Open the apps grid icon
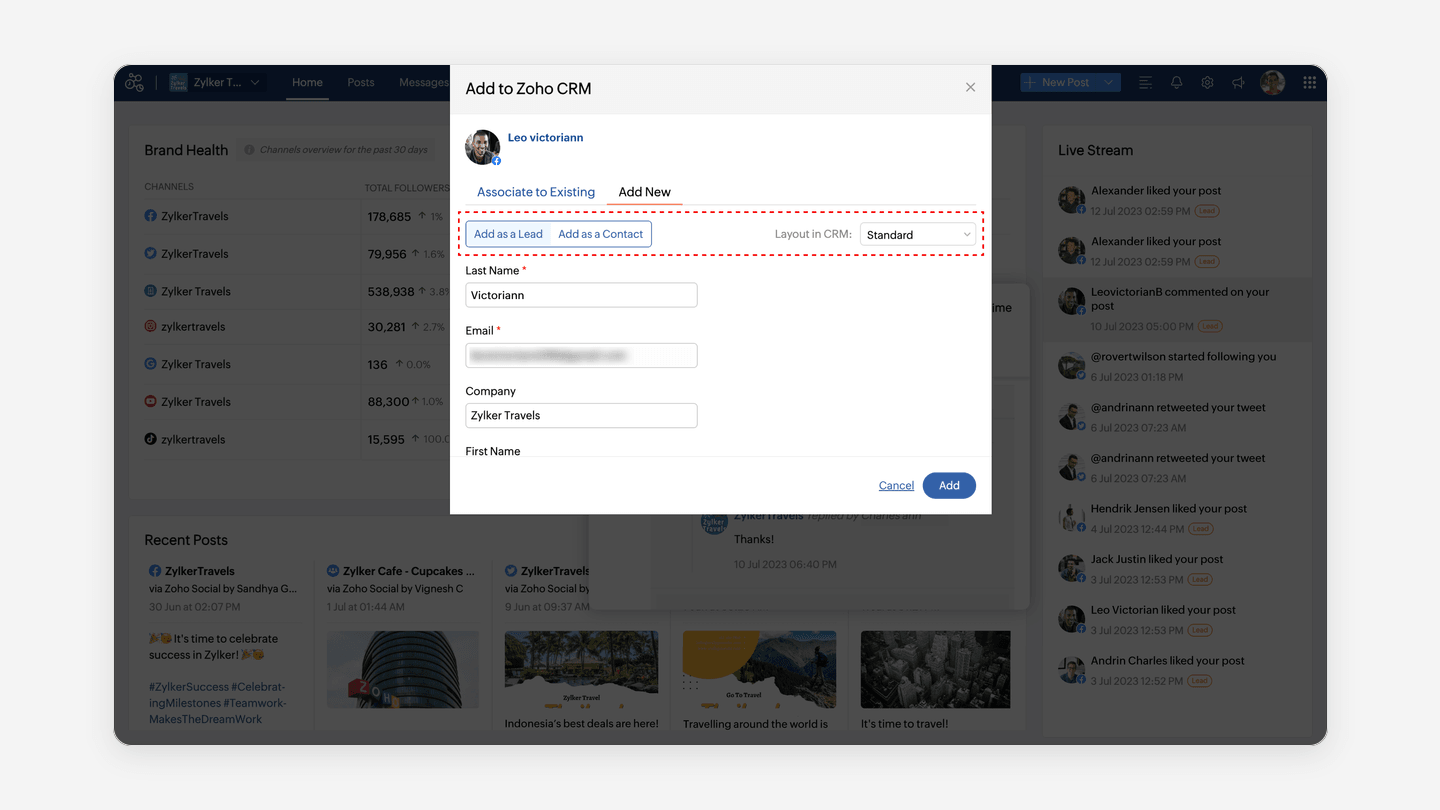 pos(1309,83)
